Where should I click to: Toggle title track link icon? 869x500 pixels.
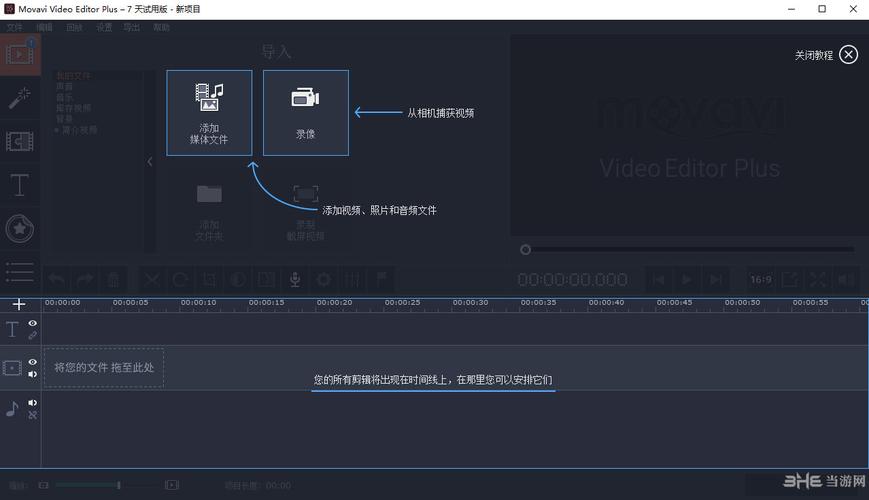click(33, 335)
